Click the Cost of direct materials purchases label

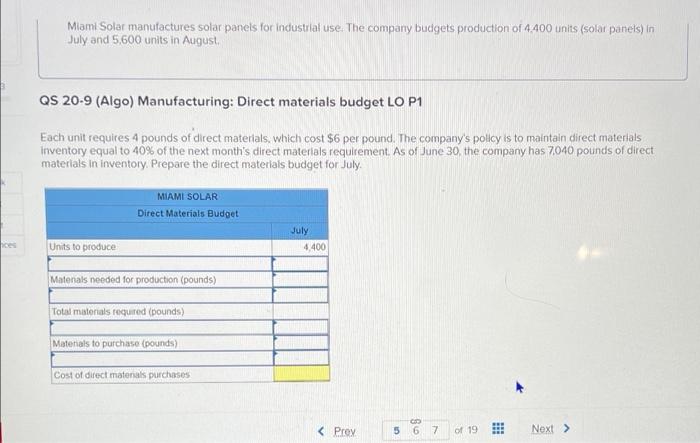[121, 375]
